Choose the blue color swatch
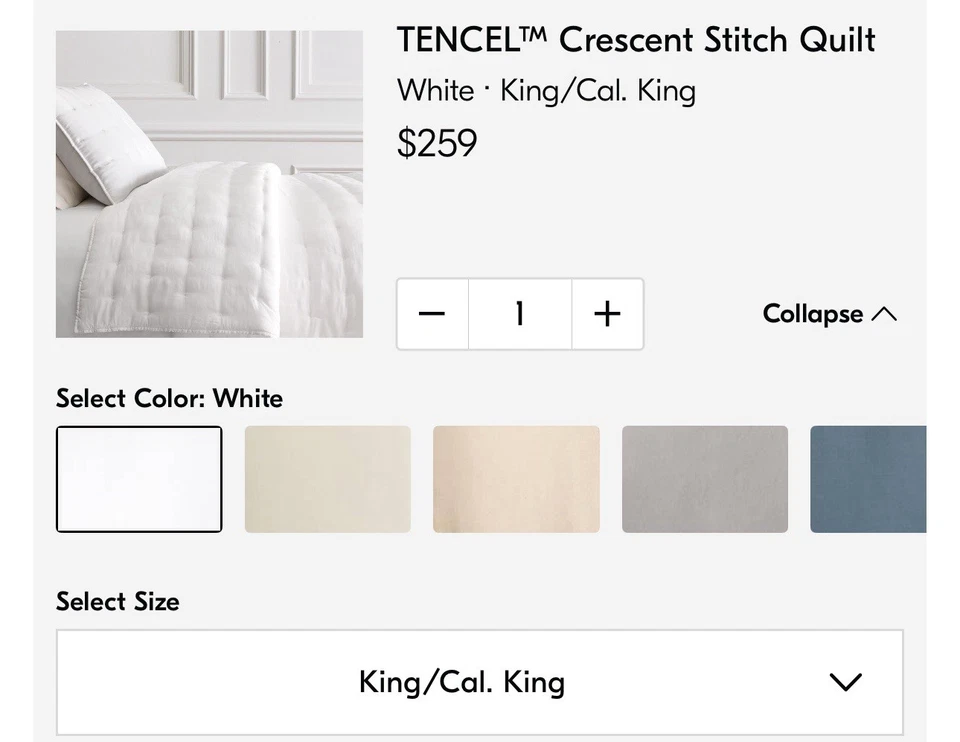Viewport: 960px width, 742px height. coord(868,479)
